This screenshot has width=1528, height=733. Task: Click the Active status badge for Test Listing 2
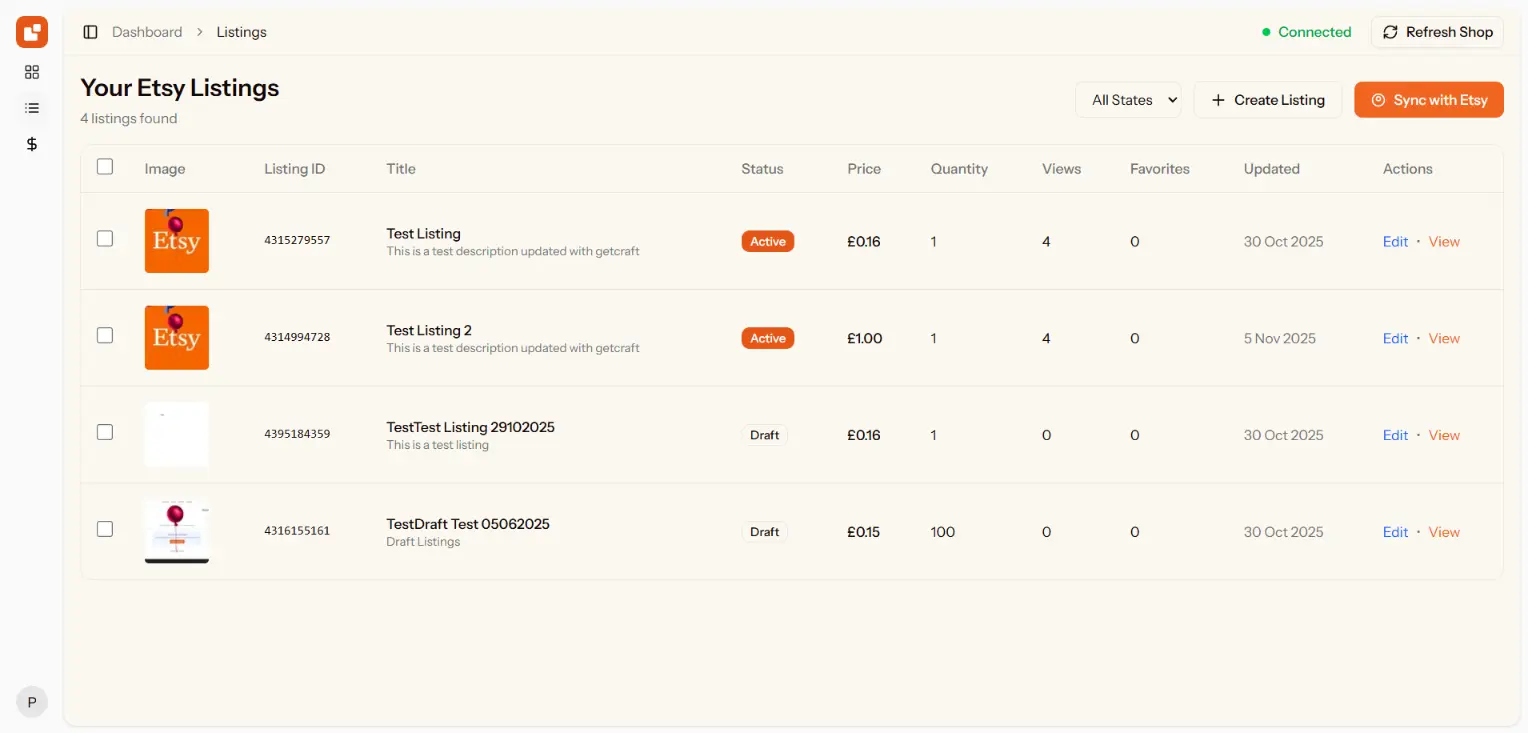click(x=767, y=339)
